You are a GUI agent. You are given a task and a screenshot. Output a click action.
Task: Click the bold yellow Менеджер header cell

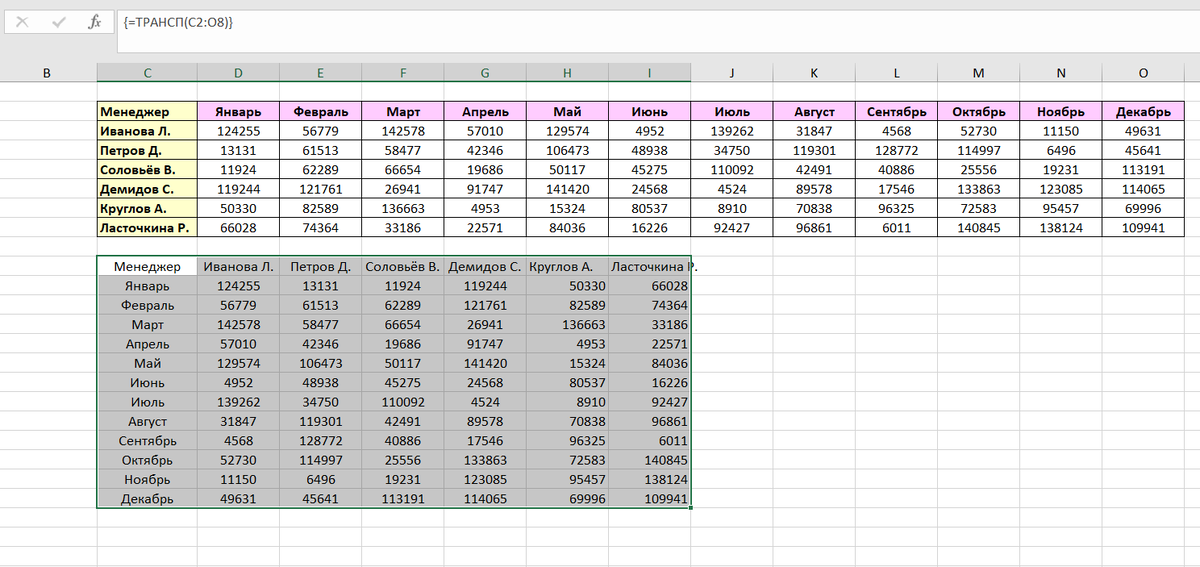pyautogui.click(x=147, y=112)
